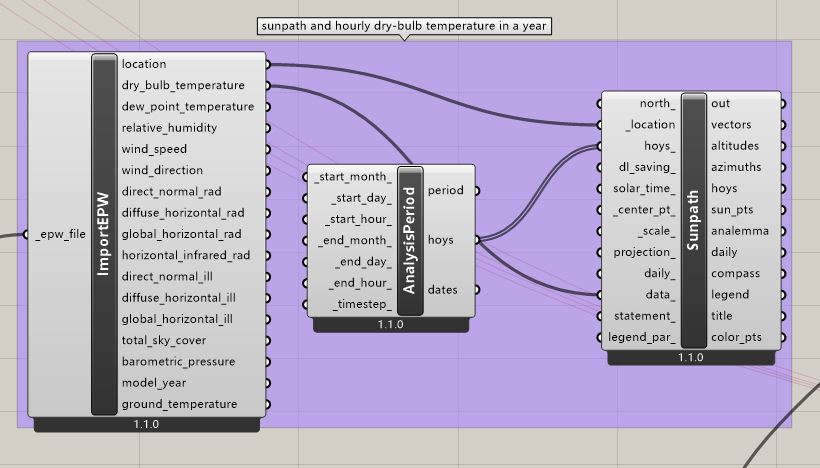Click _center_pt_ input
The image size is (820, 468).
pyautogui.click(x=644, y=210)
